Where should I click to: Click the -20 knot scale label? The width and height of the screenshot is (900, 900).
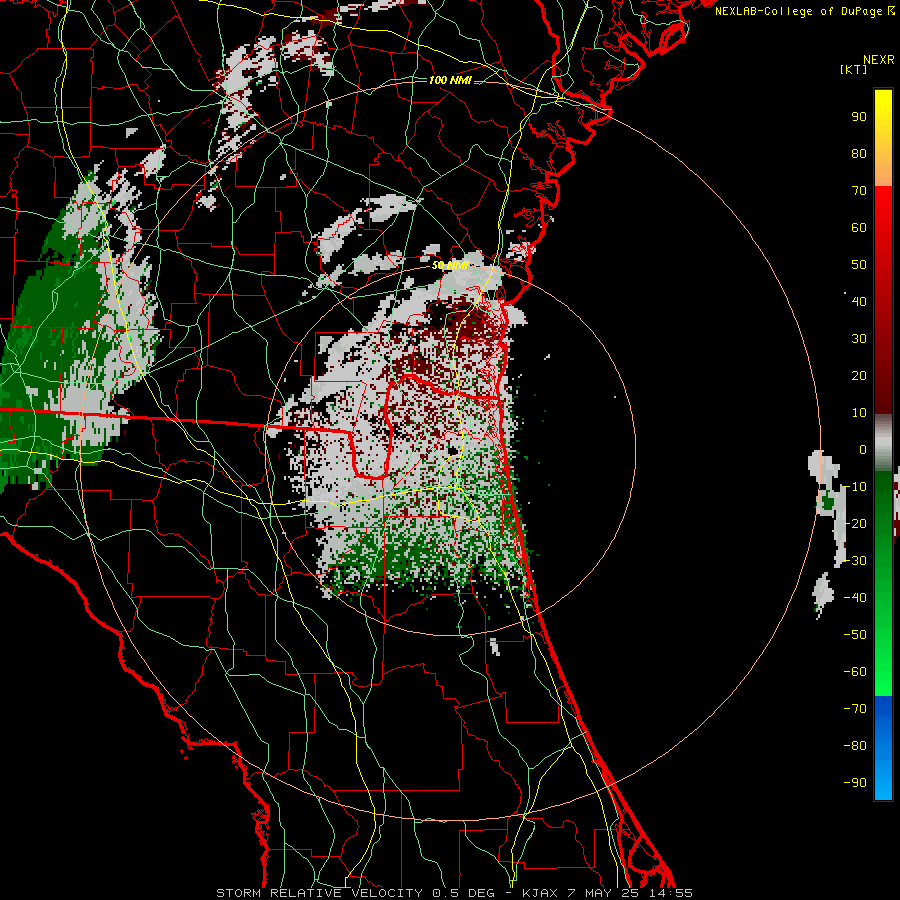(x=855, y=524)
